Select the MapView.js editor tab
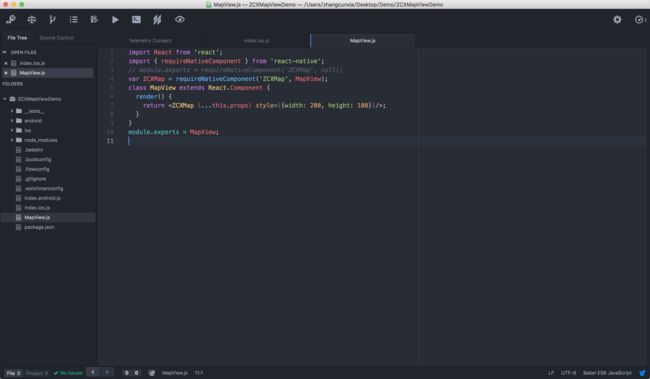 click(362, 41)
